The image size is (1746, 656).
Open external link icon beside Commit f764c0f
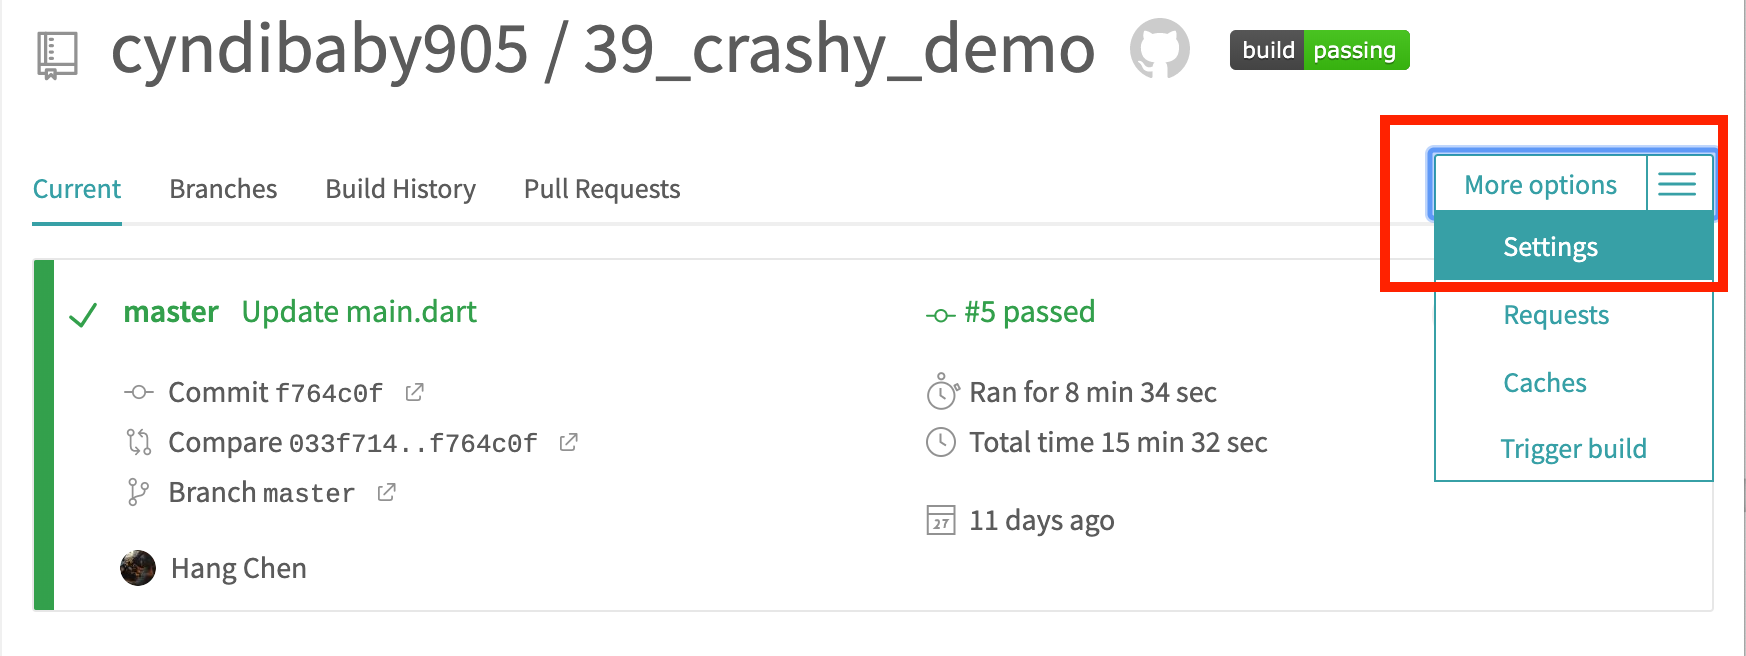pos(414,393)
